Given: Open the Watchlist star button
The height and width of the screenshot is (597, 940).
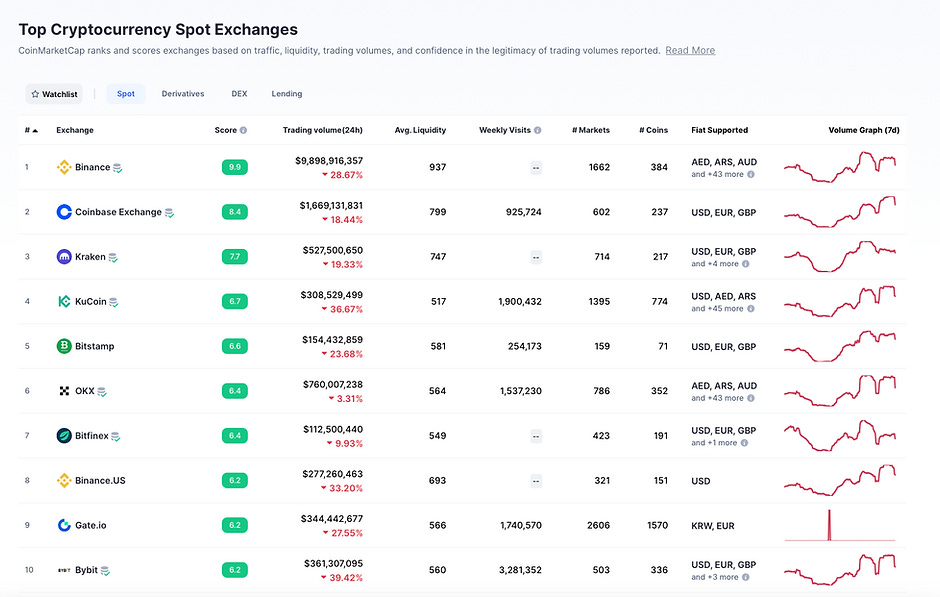Looking at the screenshot, I should tap(54, 94).
